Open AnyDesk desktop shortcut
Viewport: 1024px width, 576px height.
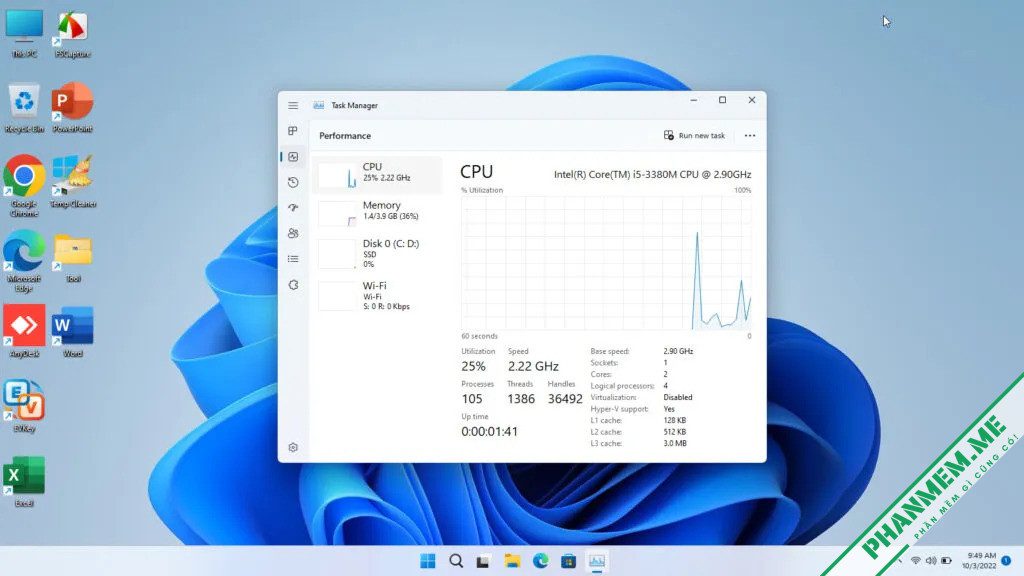pos(24,331)
